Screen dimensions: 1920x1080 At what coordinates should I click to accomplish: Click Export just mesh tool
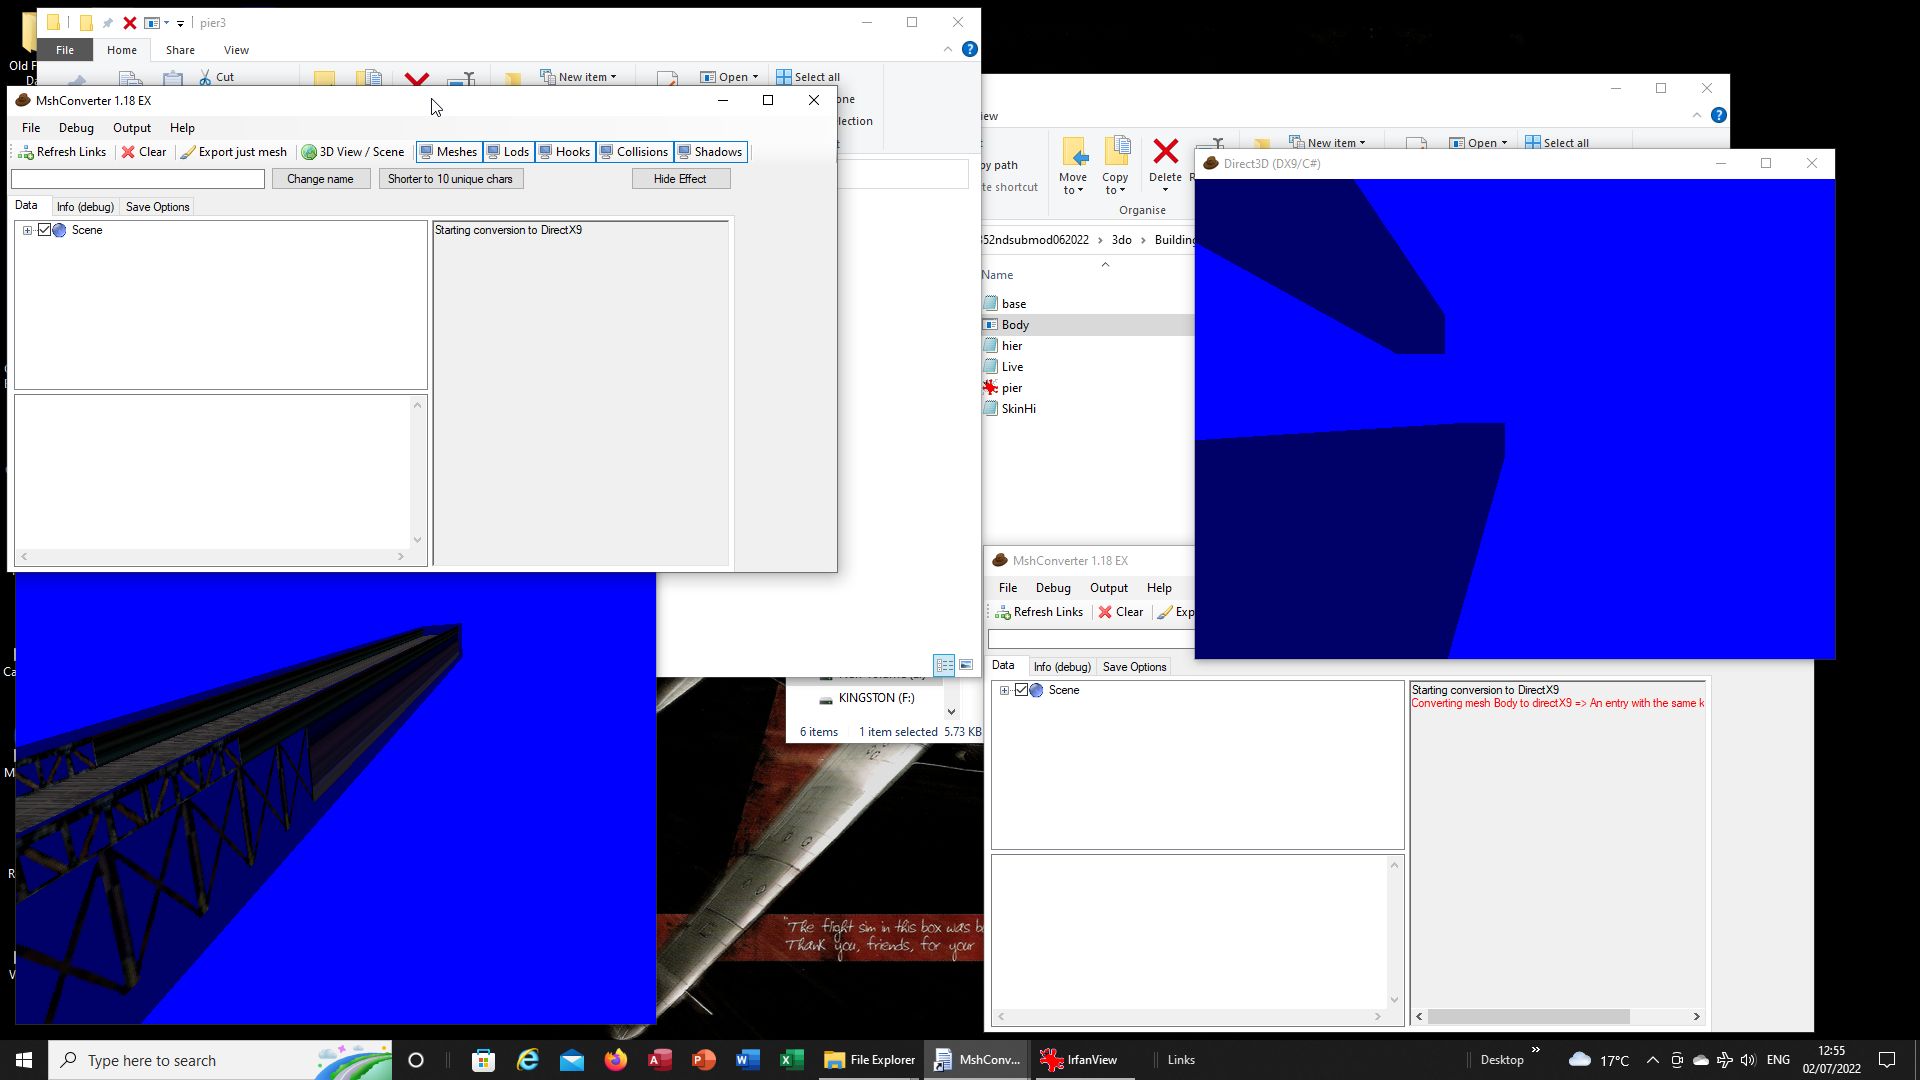click(233, 152)
